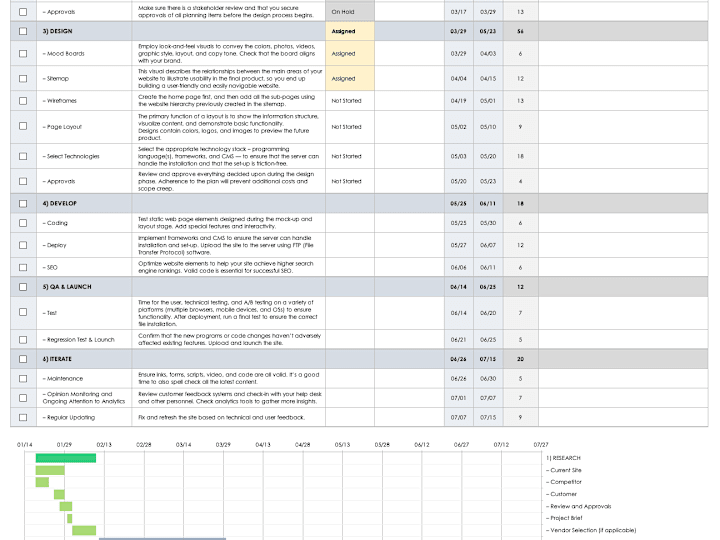This screenshot has height=540, width=720.
Task: Check the 3) DESIGN row checkbox
Action: tap(23, 31)
